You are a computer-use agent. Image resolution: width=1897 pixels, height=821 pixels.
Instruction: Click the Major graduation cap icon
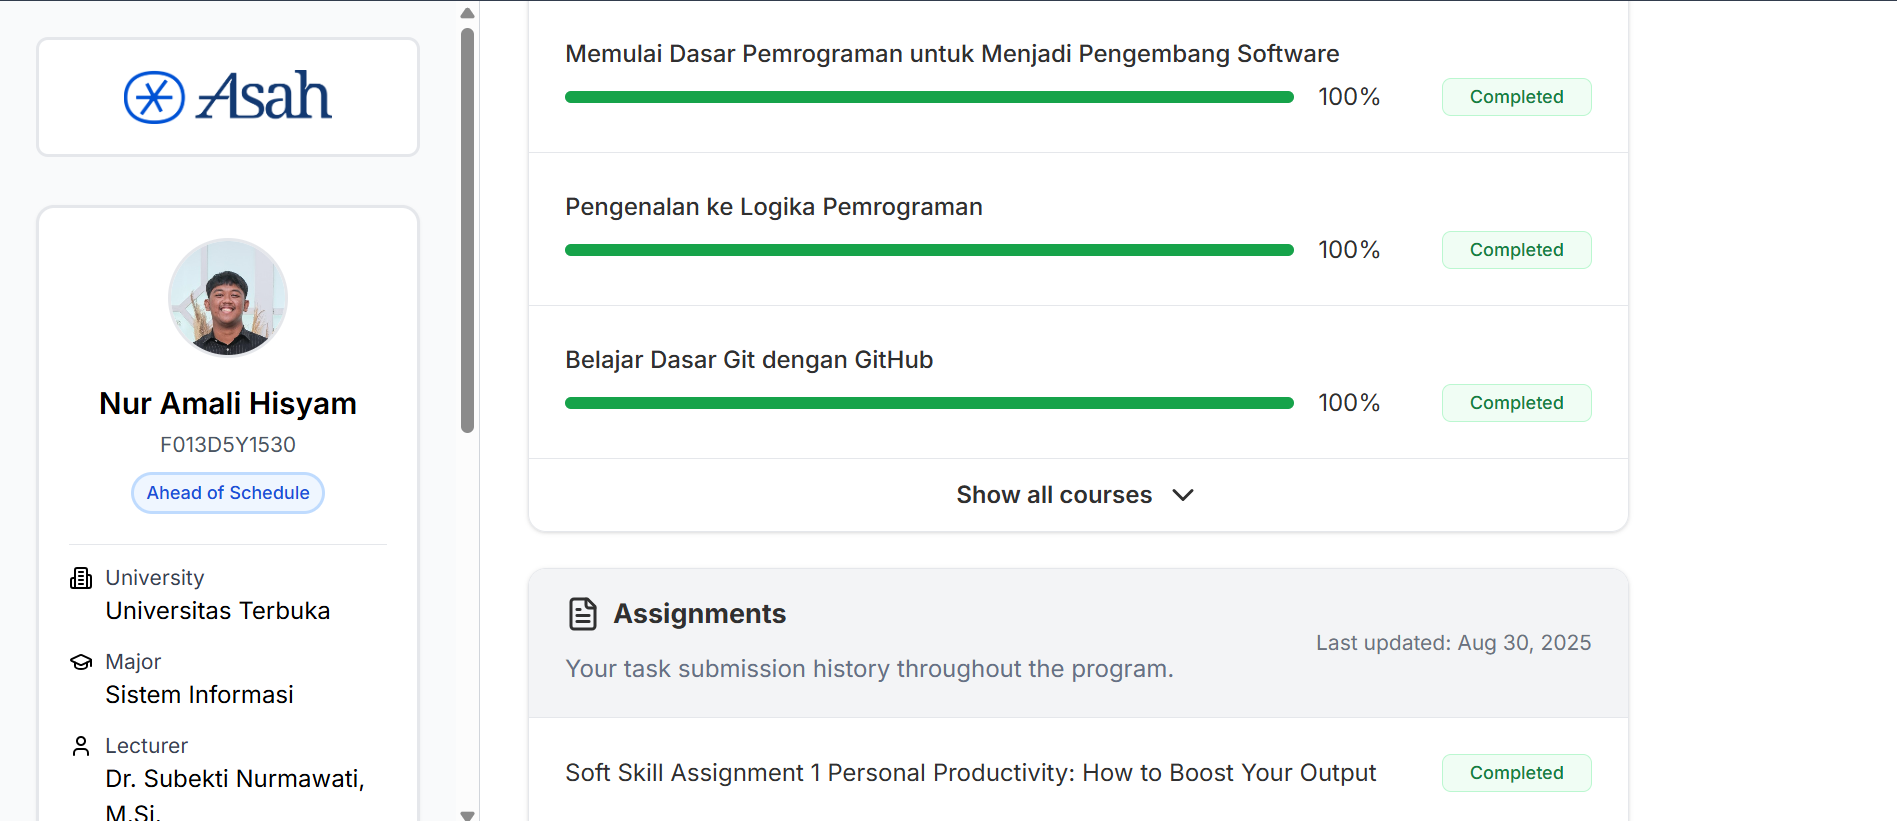81,662
